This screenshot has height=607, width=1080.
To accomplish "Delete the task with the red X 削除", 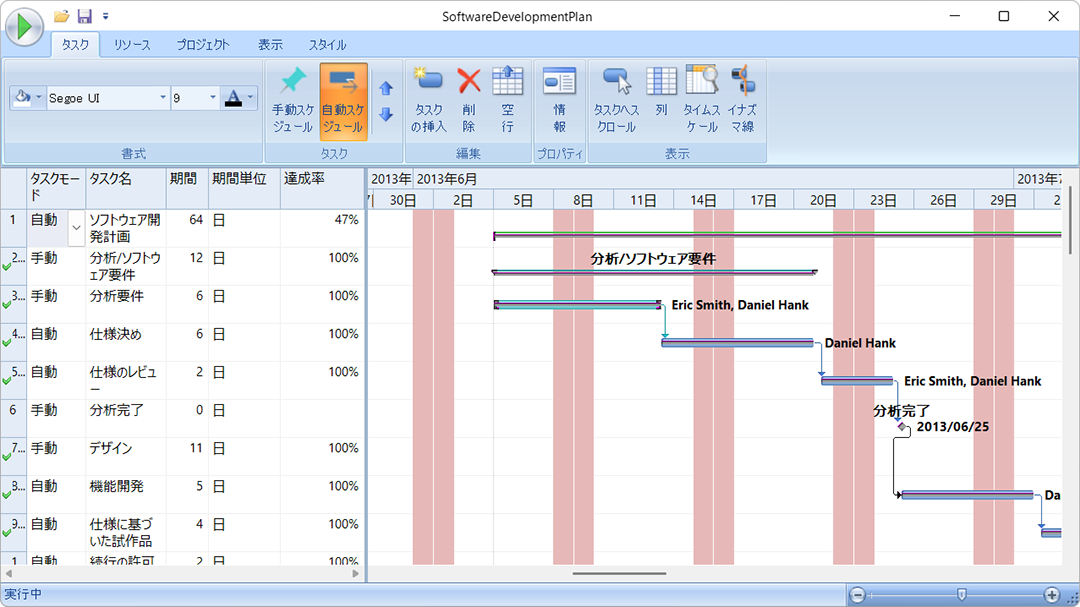I will pyautogui.click(x=469, y=101).
